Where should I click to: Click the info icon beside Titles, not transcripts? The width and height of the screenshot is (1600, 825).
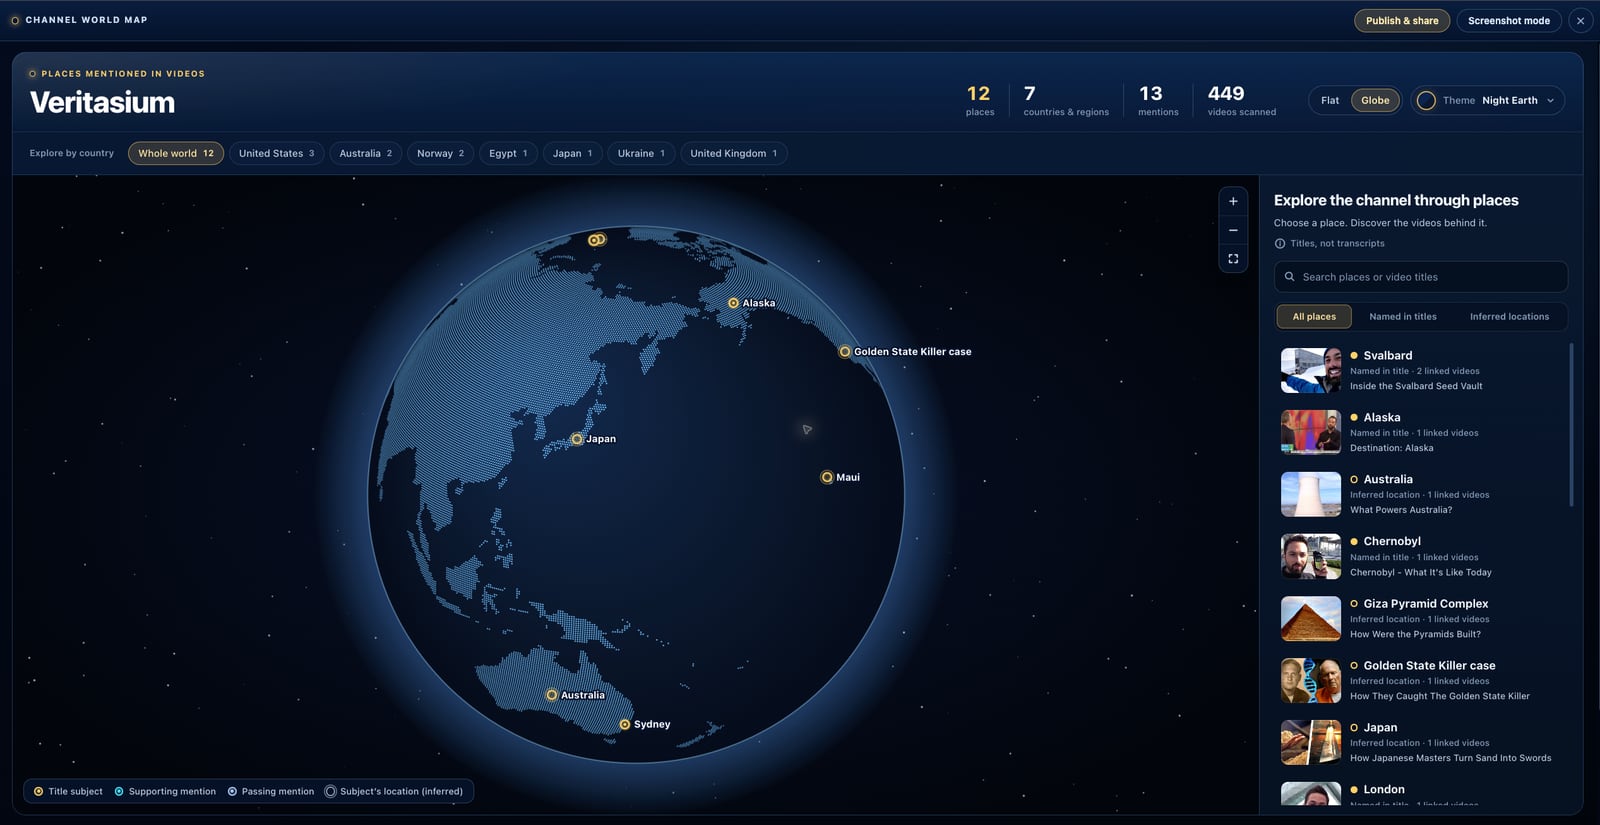pos(1280,243)
